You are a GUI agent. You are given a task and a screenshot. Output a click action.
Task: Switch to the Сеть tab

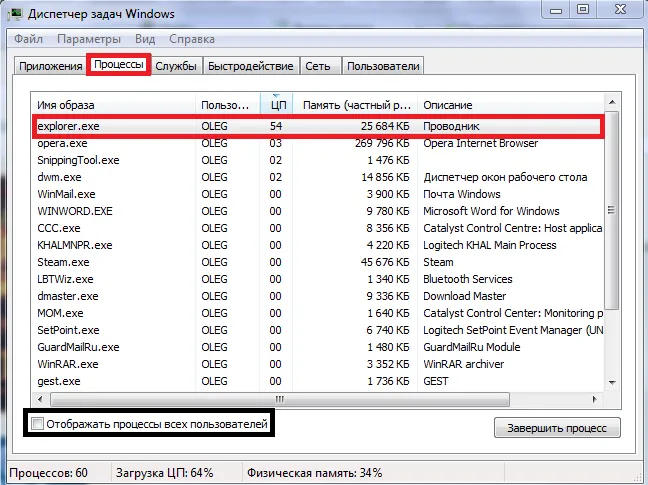coord(318,66)
